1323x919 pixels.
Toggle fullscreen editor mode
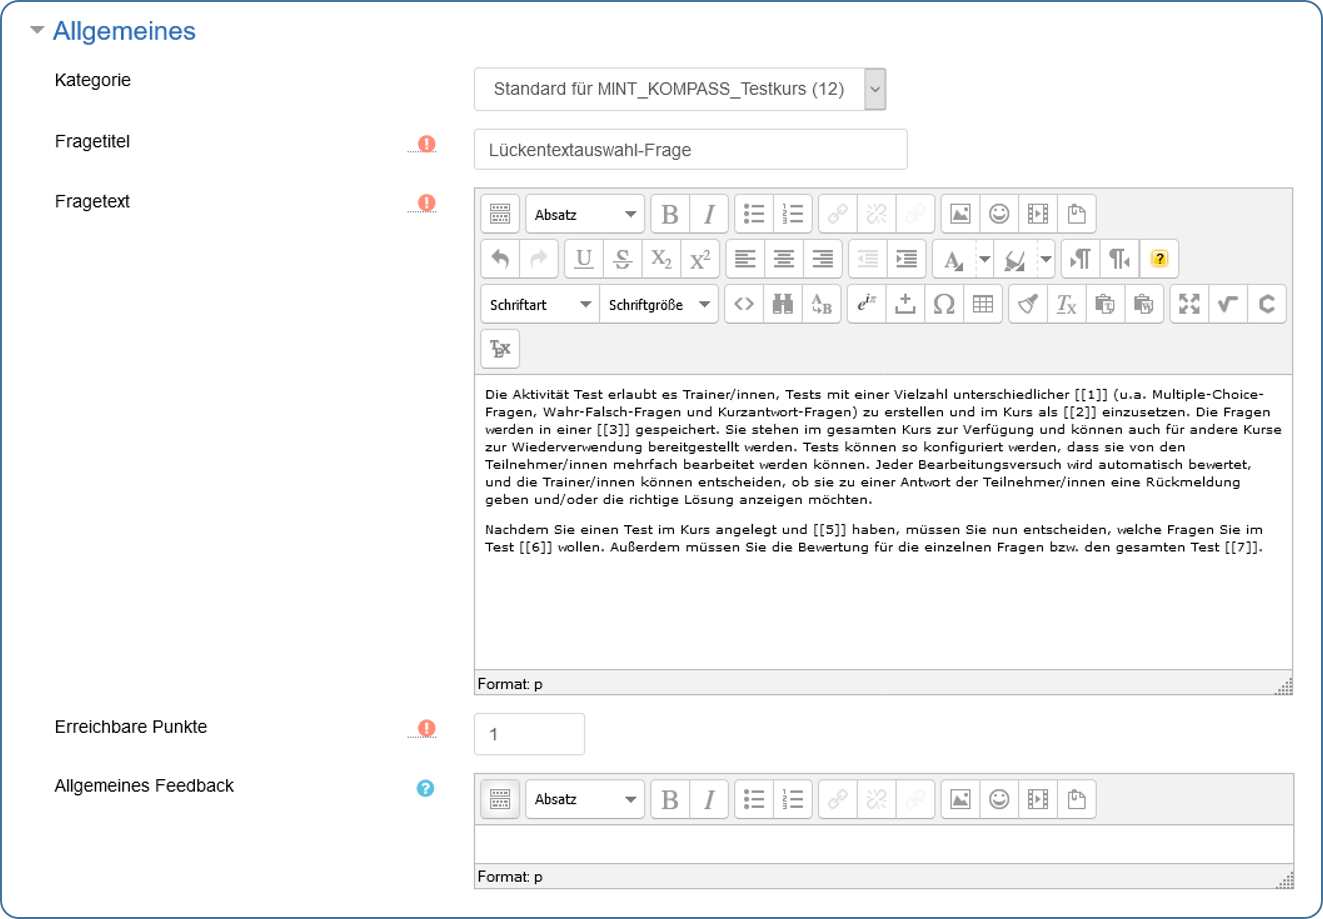[1189, 304]
